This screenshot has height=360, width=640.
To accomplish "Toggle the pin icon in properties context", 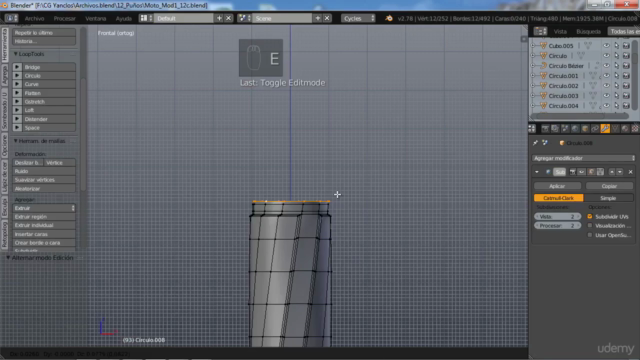I will pos(536,143).
